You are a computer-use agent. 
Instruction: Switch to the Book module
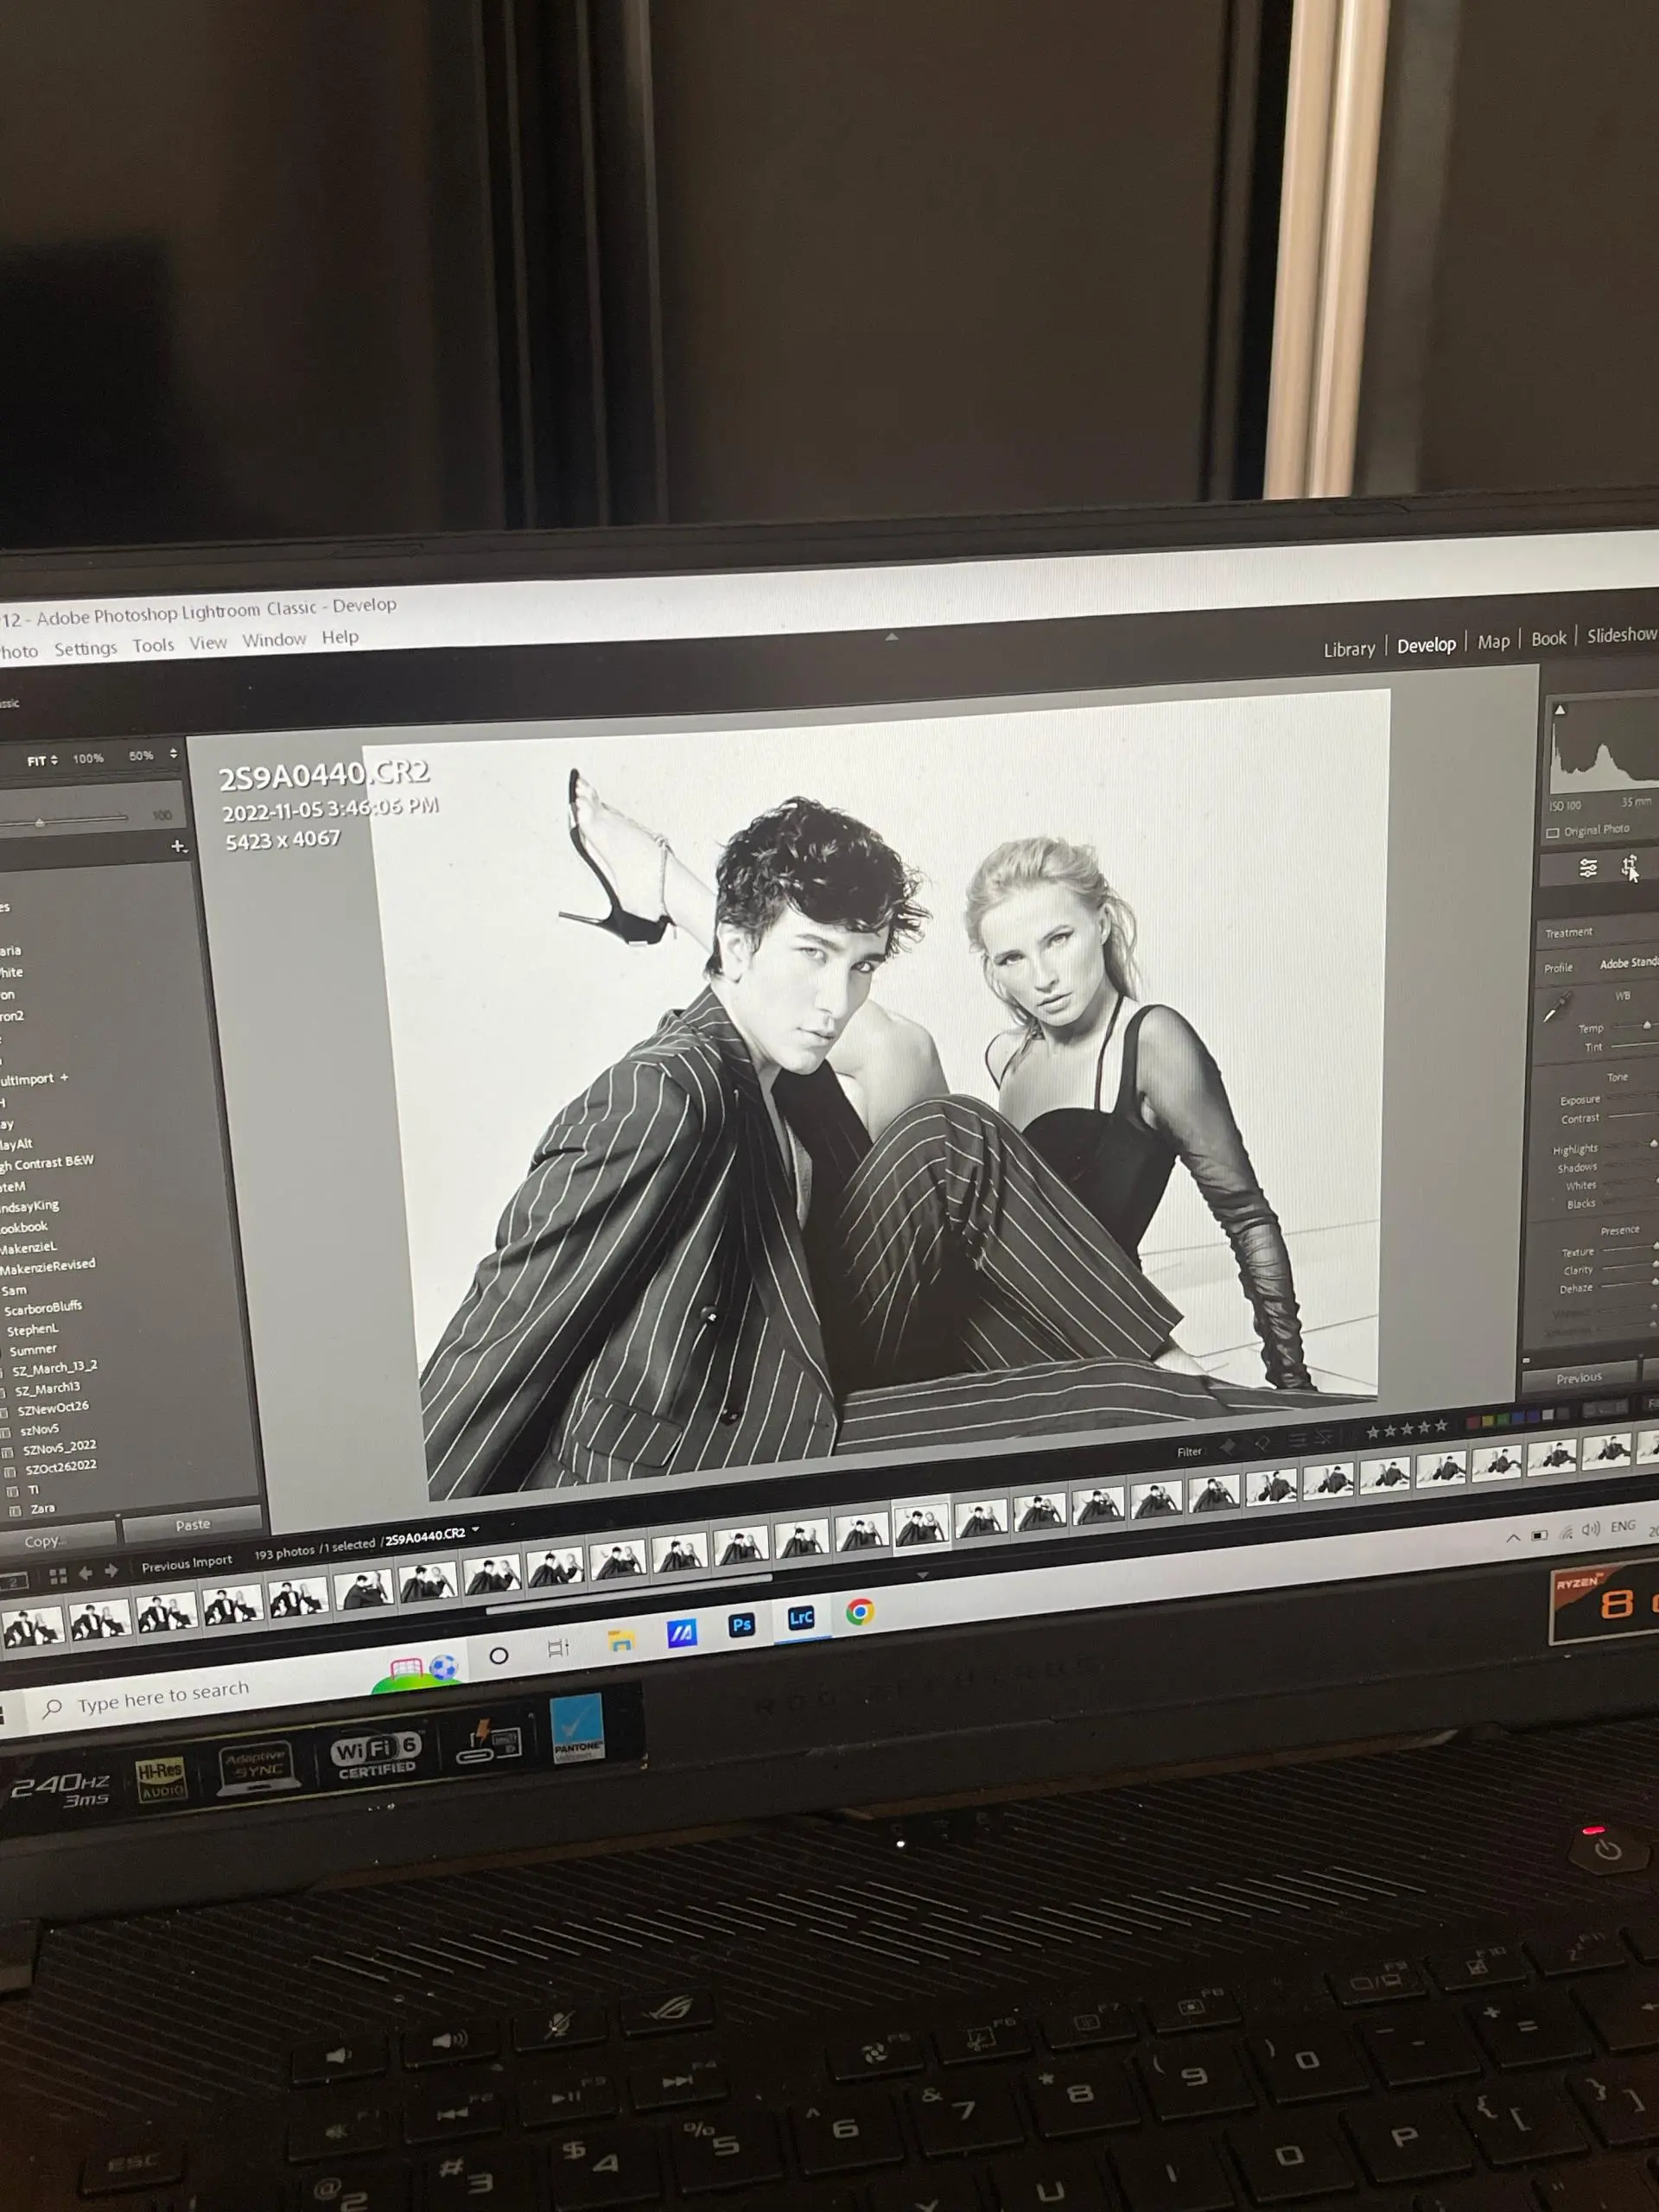pyautogui.click(x=1548, y=639)
